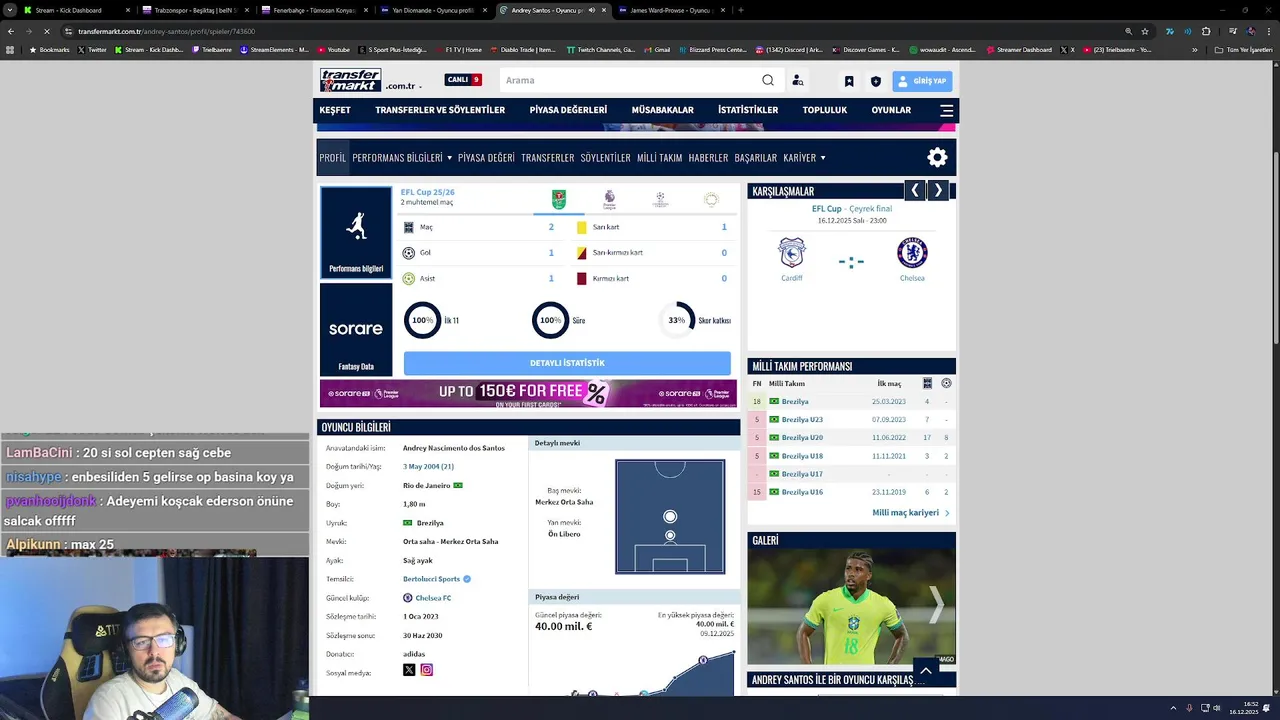Open the X social media icon

click(x=409, y=670)
